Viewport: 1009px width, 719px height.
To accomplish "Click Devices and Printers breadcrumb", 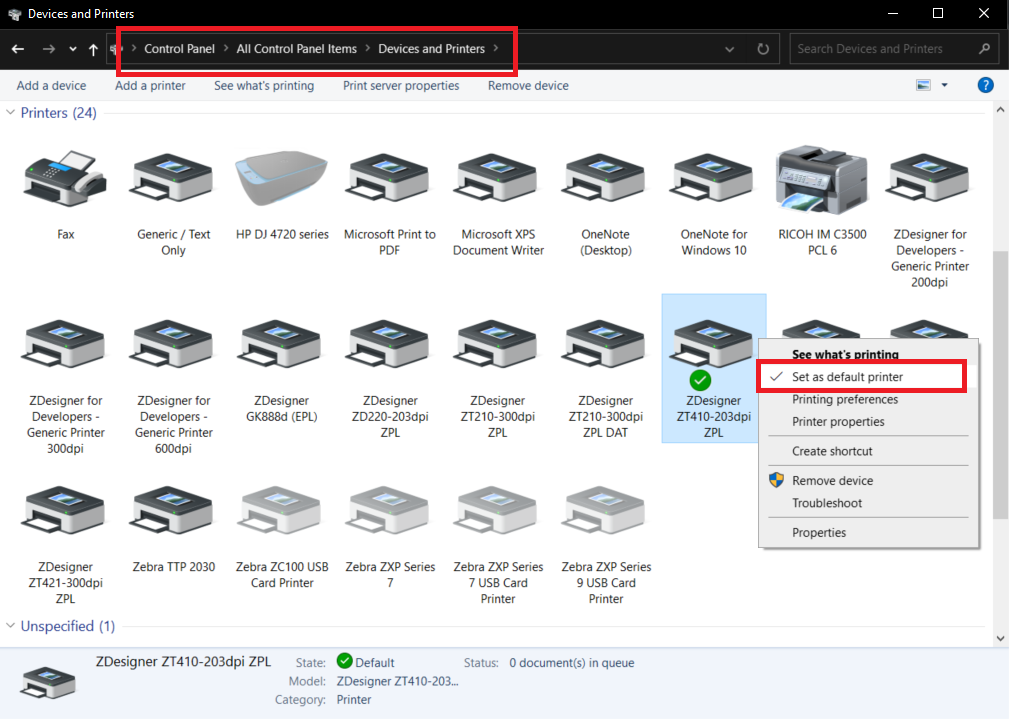I will (x=432, y=49).
